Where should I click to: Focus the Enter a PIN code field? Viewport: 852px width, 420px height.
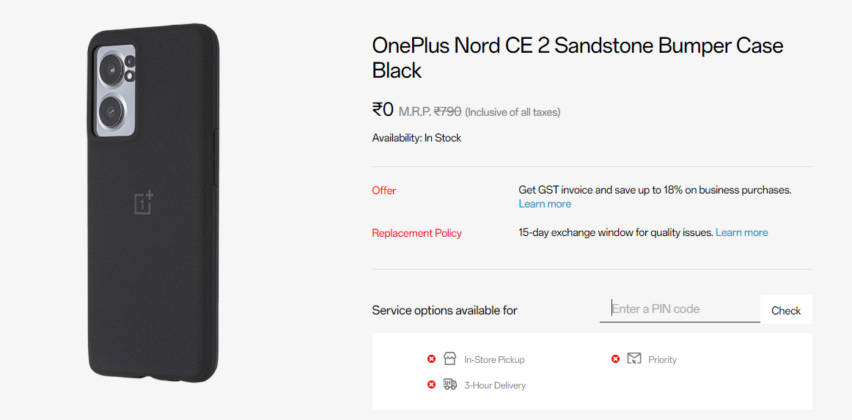pos(679,309)
